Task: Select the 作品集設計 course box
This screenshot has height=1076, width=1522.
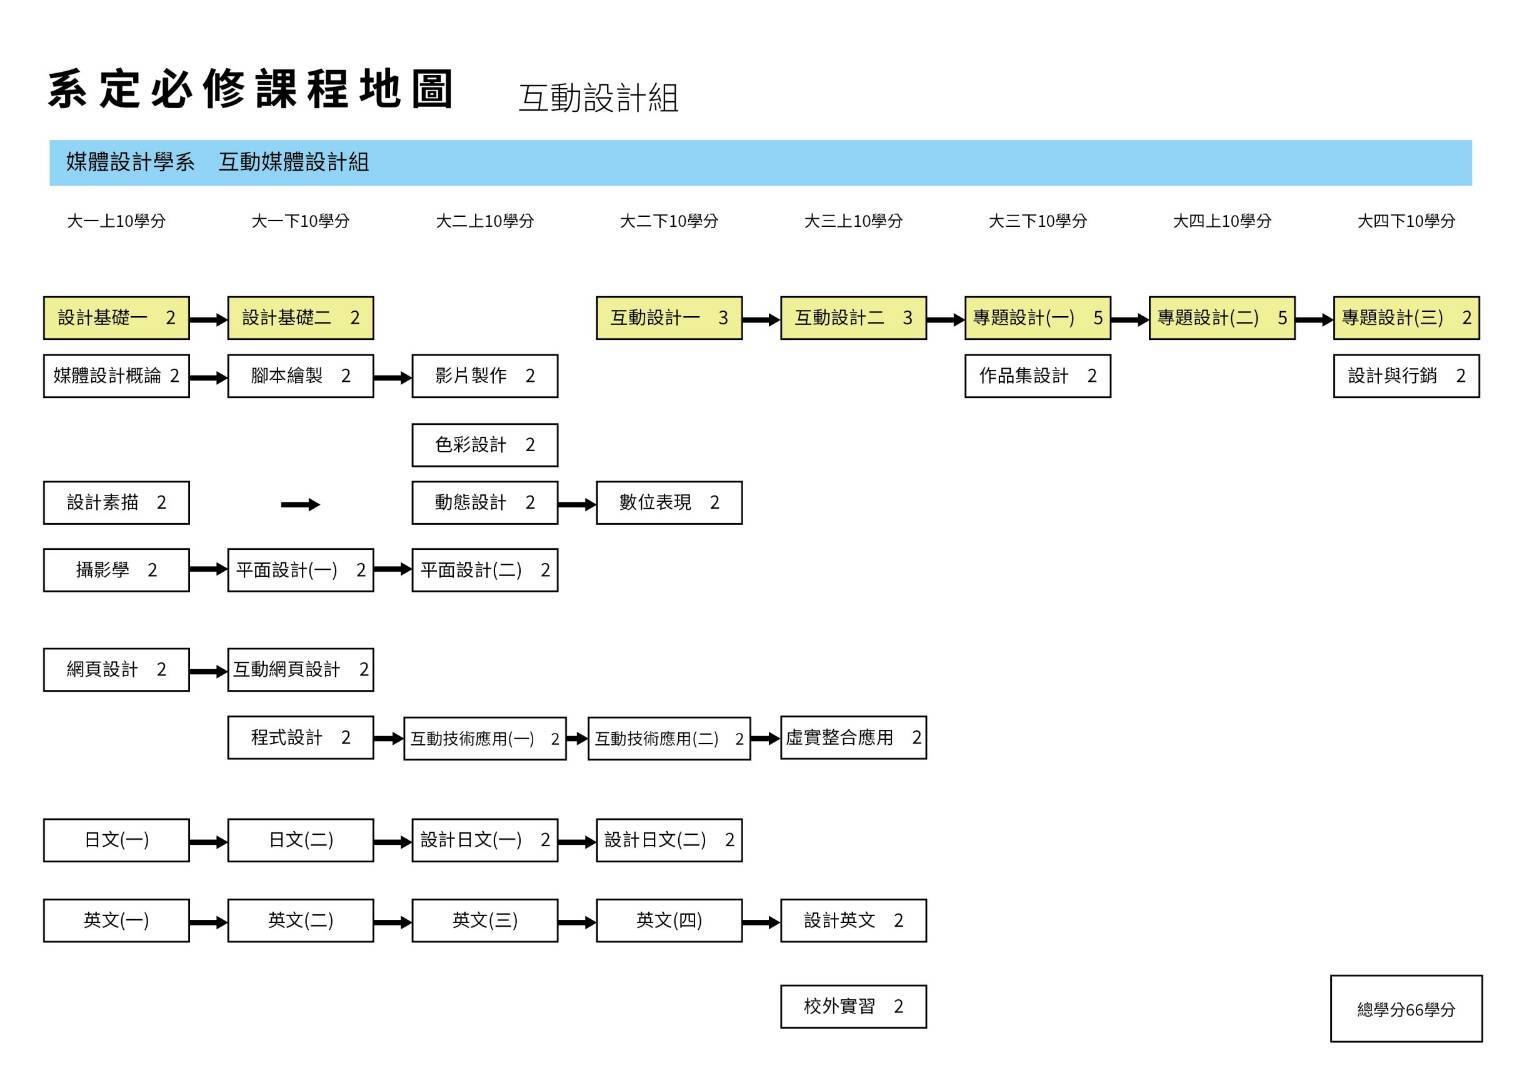Action: coord(1037,376)
